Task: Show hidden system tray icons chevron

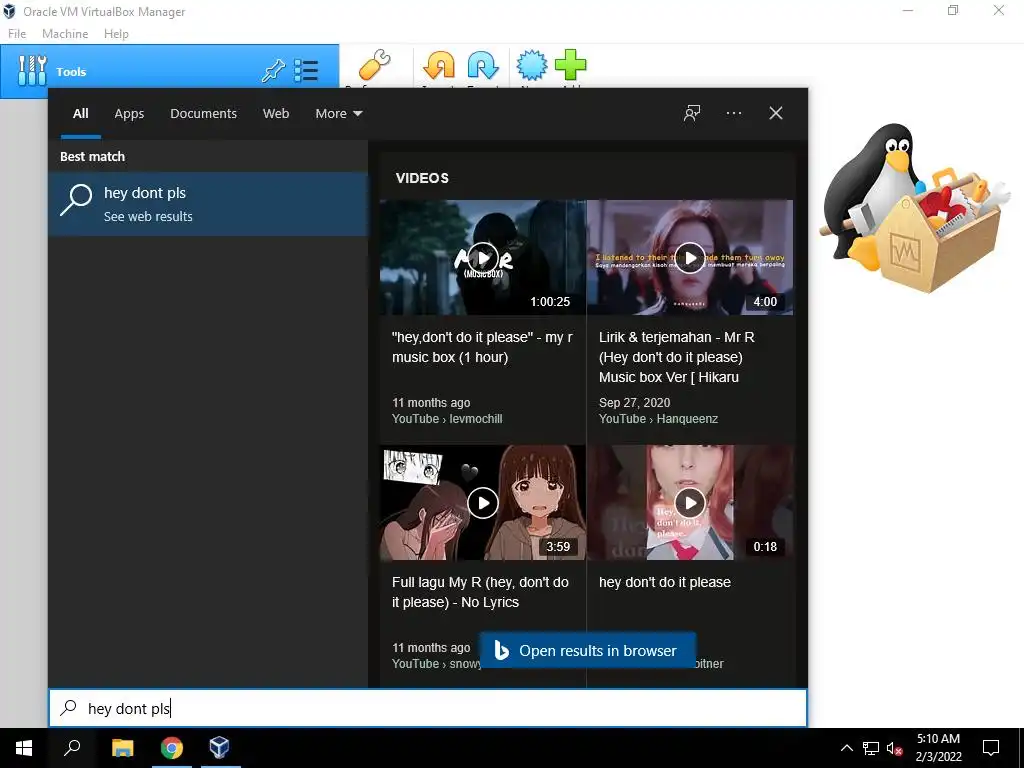Action: coord(846,748)
